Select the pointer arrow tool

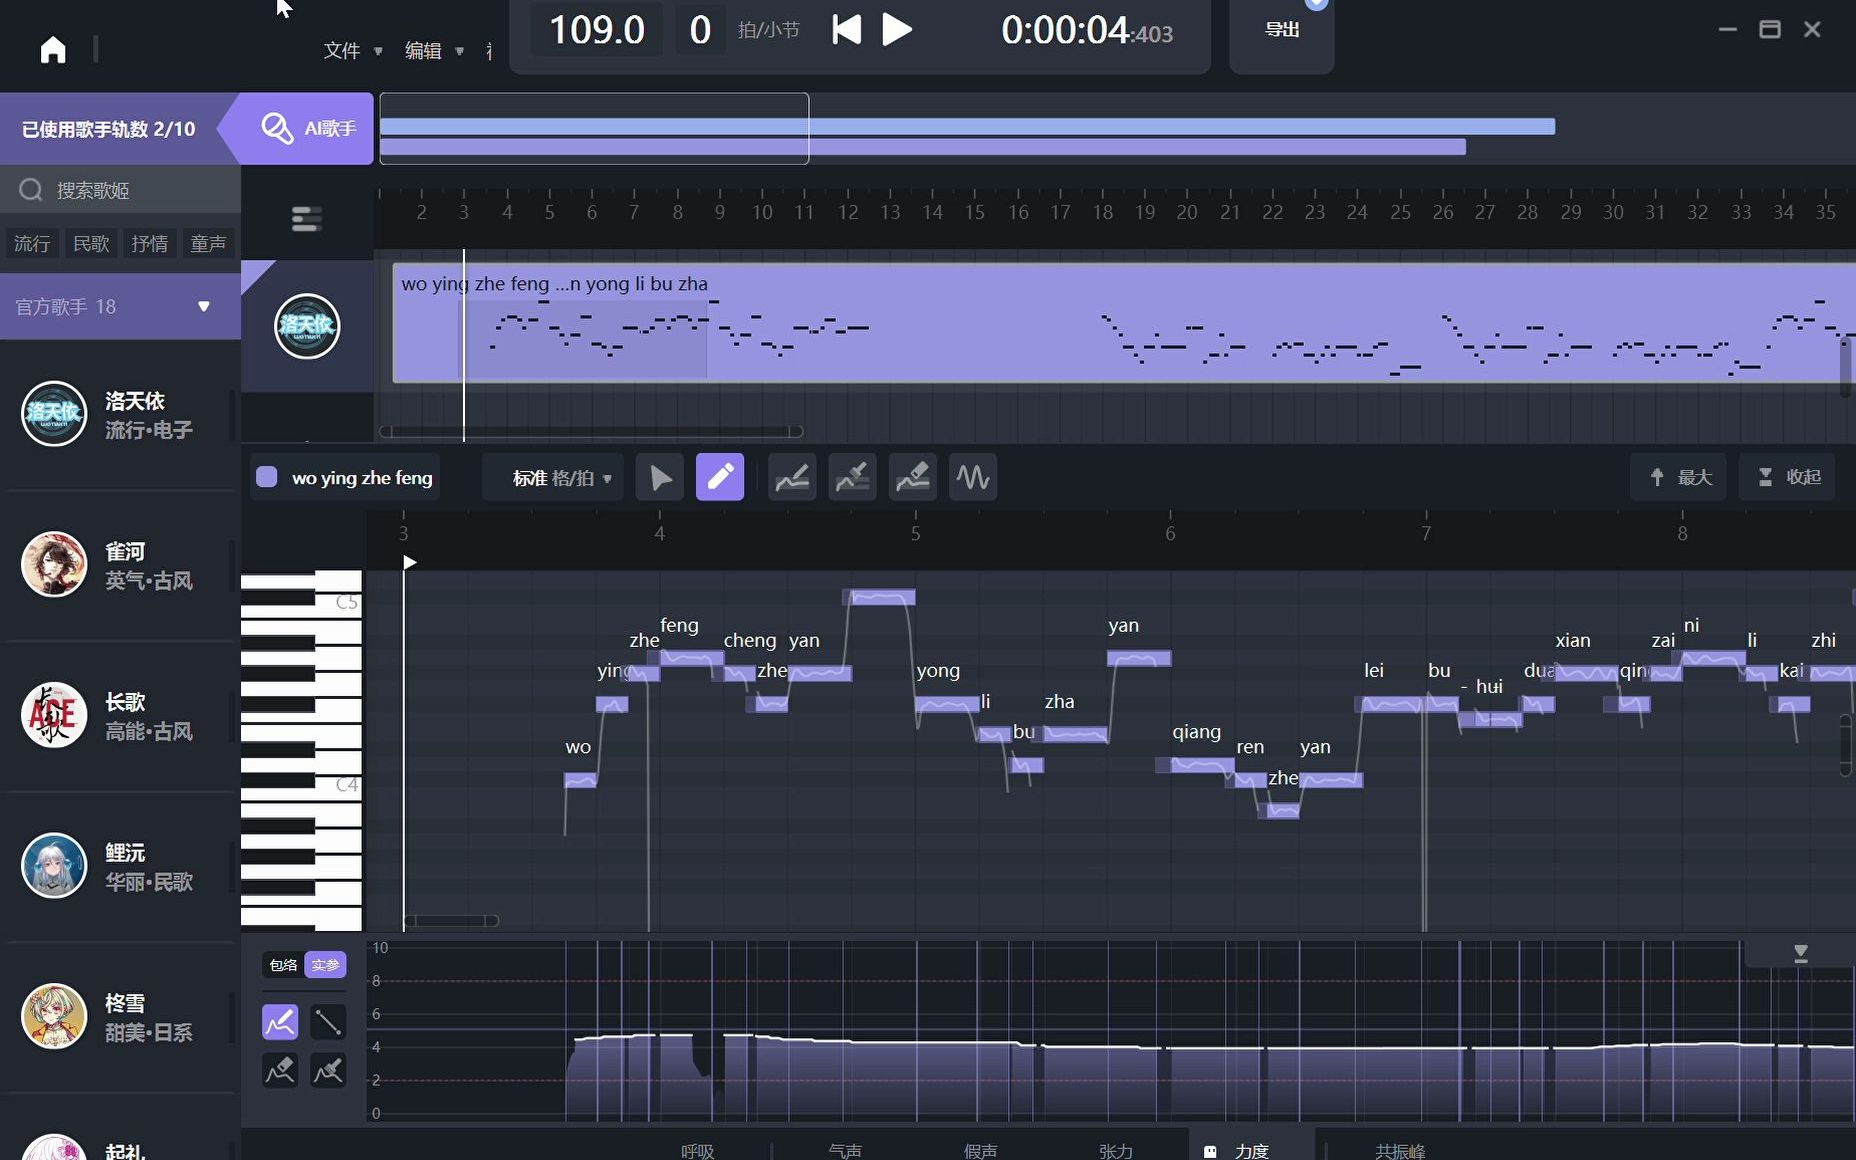pyautogui.click(x=660, y=477)
